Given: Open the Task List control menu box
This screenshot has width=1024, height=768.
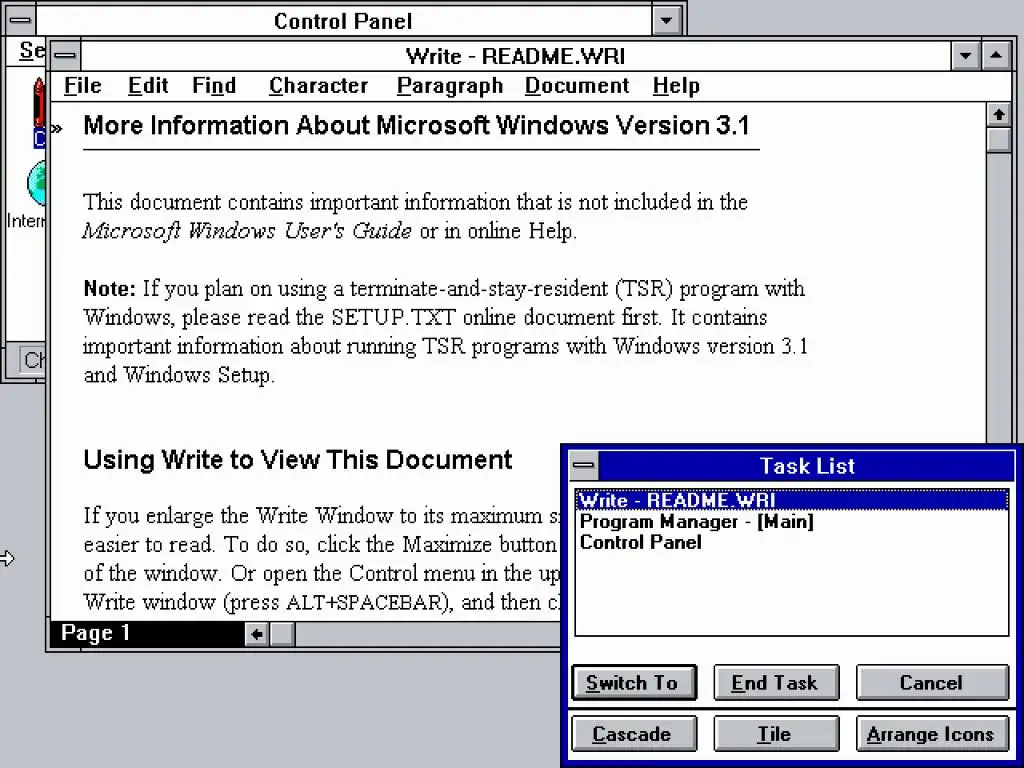Looking at the screenshot, I should tap(584, 466).
